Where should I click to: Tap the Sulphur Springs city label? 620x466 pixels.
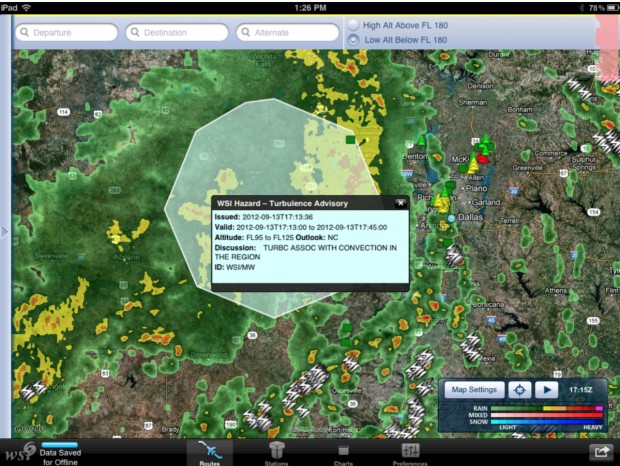tap(584, 163)
